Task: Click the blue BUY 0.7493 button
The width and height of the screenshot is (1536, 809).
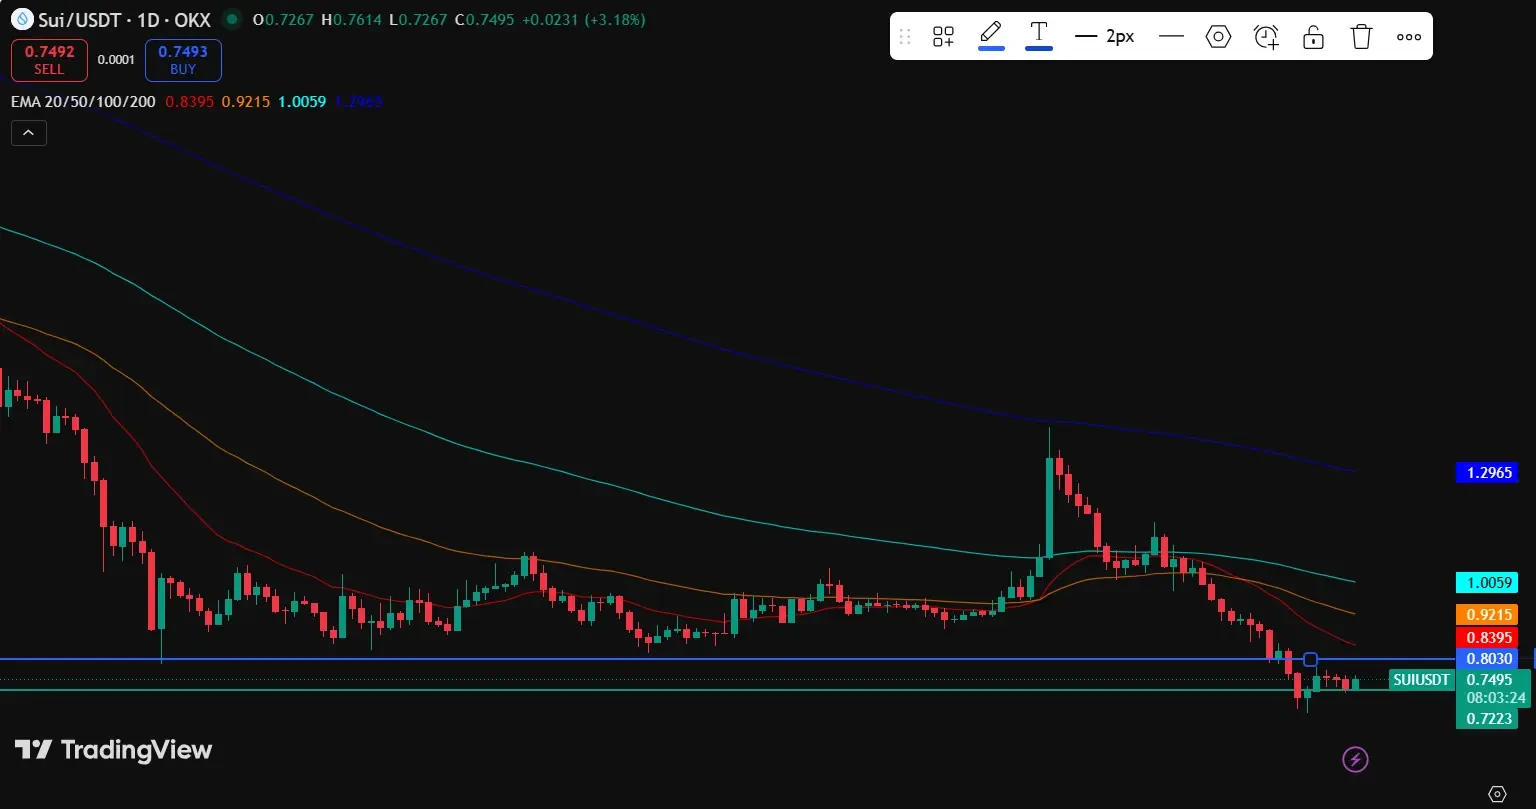Action: pos(183,60)
